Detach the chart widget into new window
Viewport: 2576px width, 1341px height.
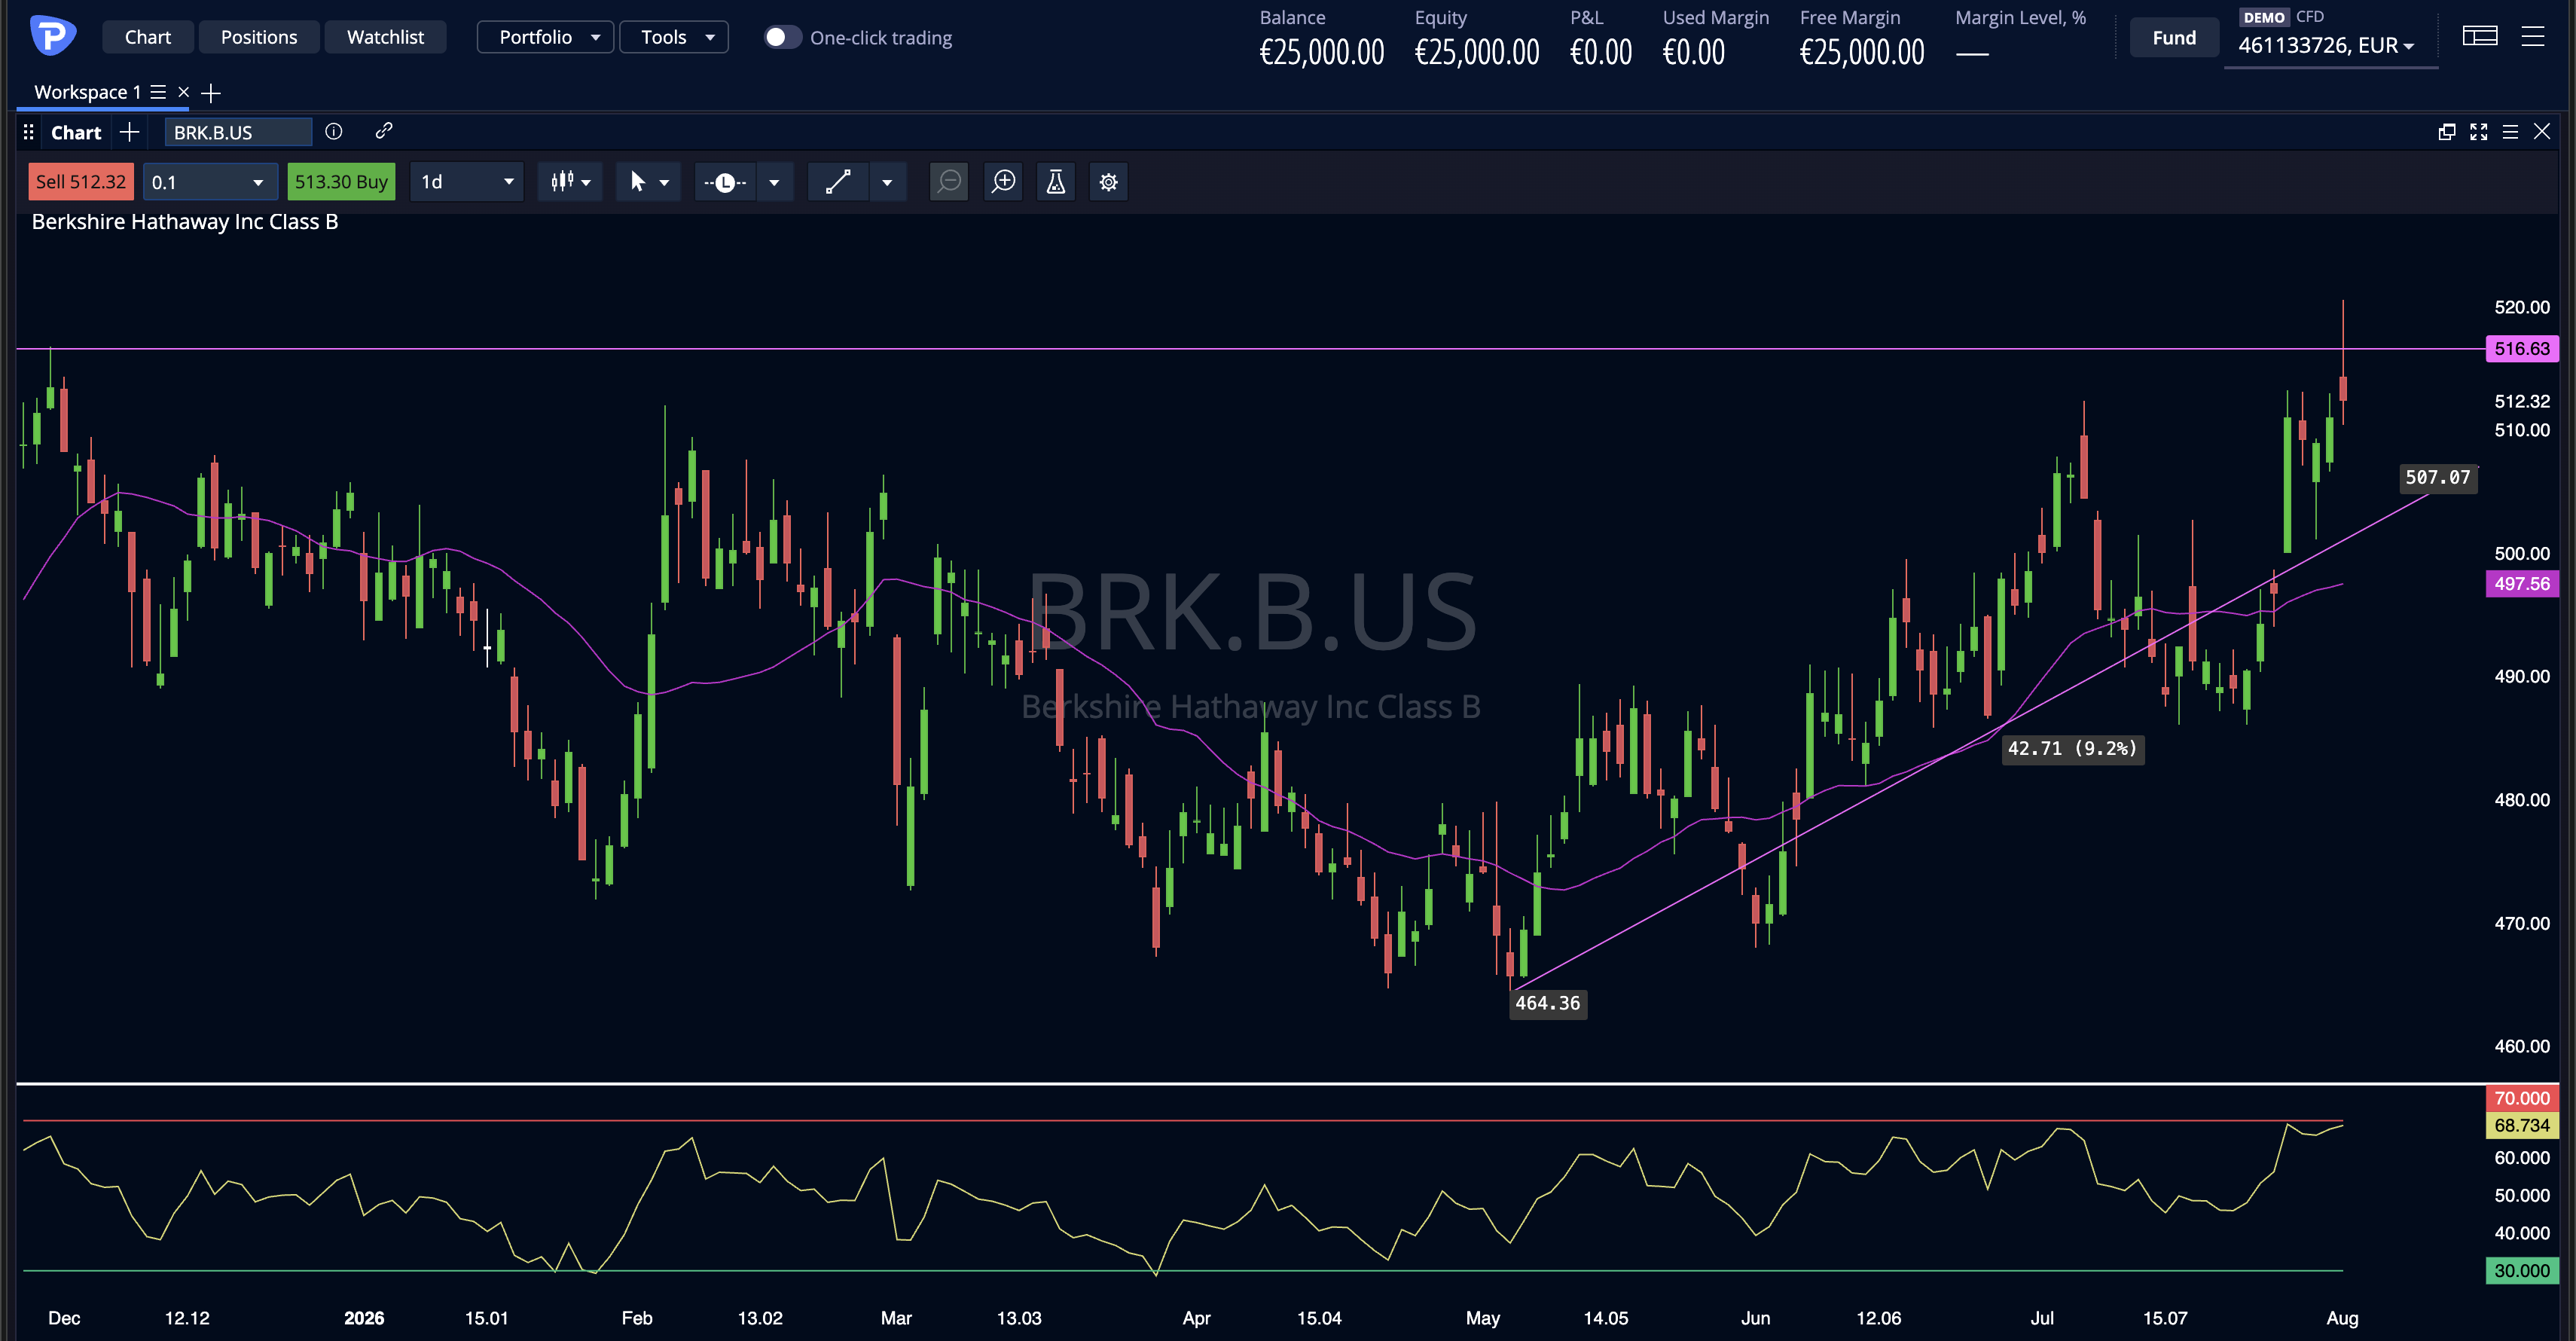click(x=2447, y=132)
